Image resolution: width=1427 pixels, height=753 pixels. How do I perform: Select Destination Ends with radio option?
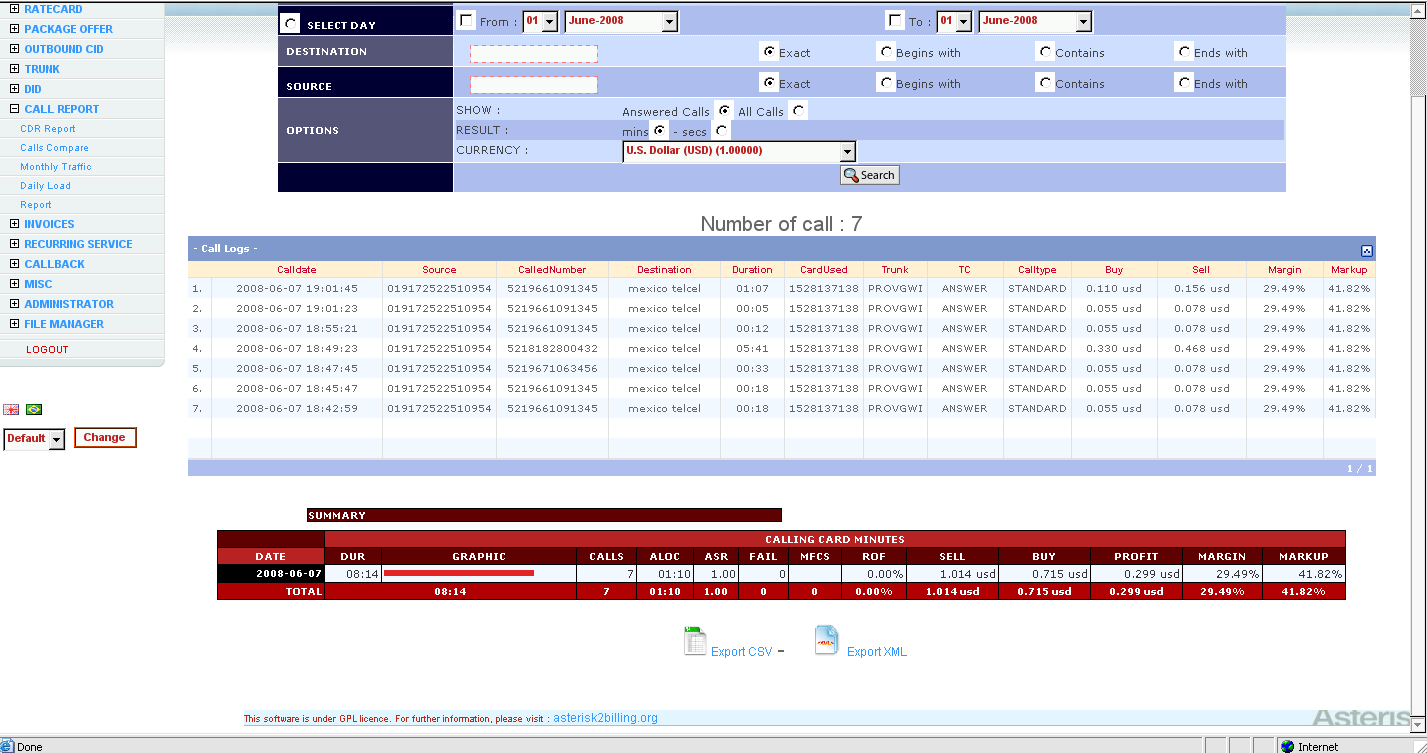[1185, 51]
